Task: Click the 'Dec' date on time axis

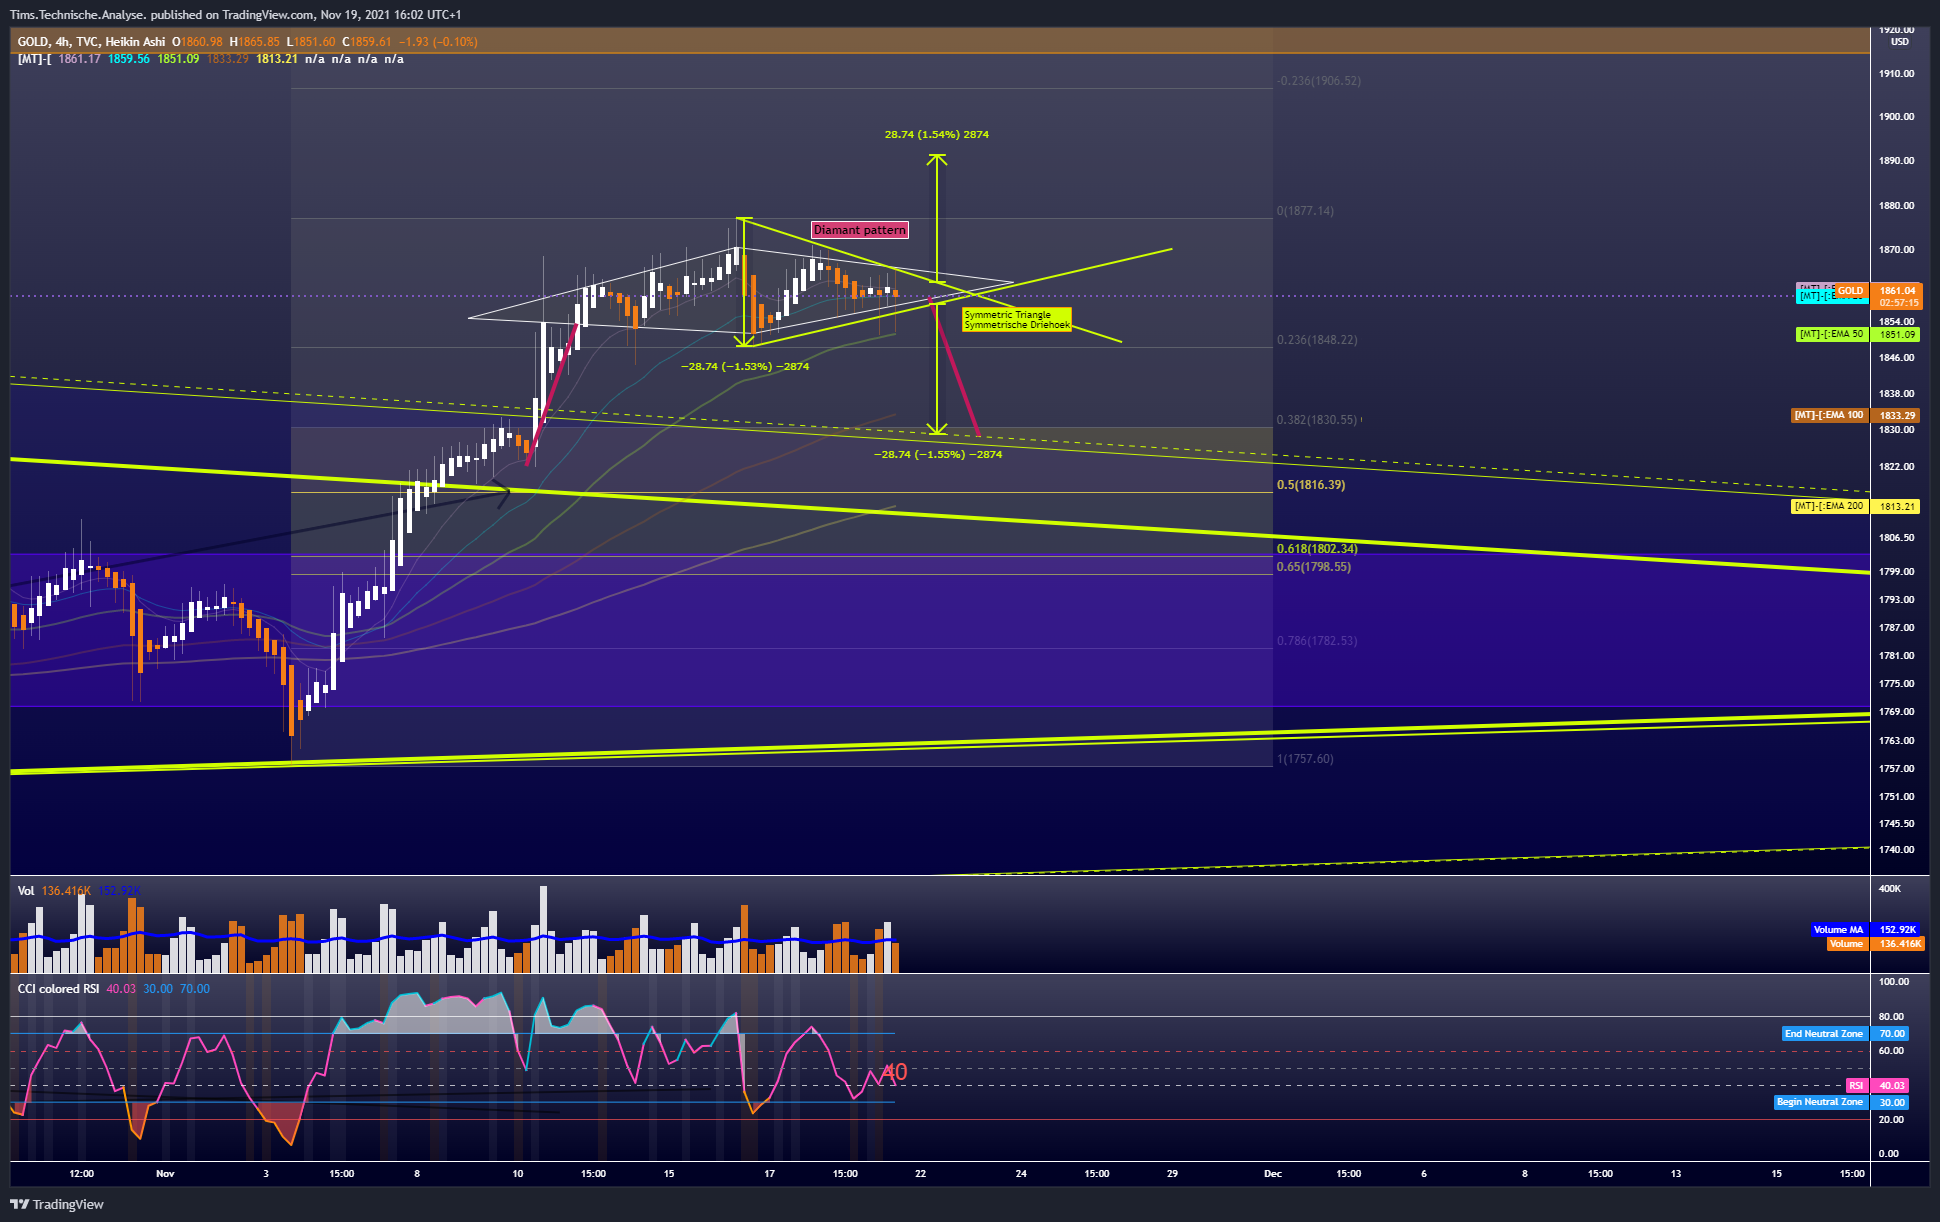Action: point(1273,1173)
